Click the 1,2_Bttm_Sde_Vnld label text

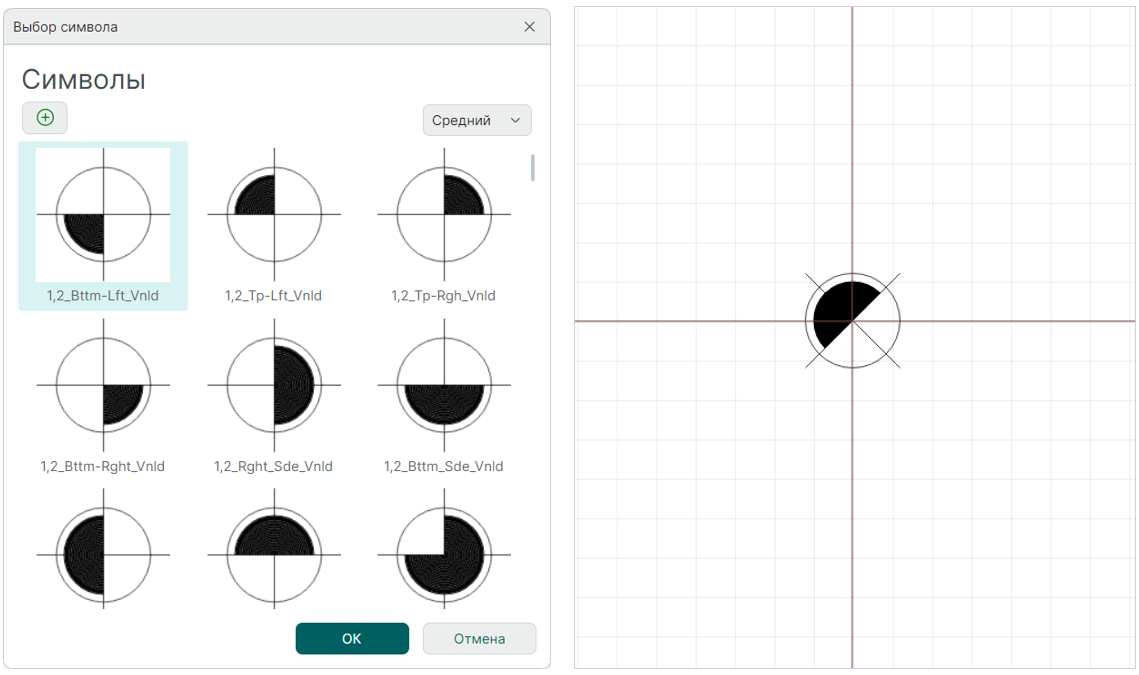443,466
